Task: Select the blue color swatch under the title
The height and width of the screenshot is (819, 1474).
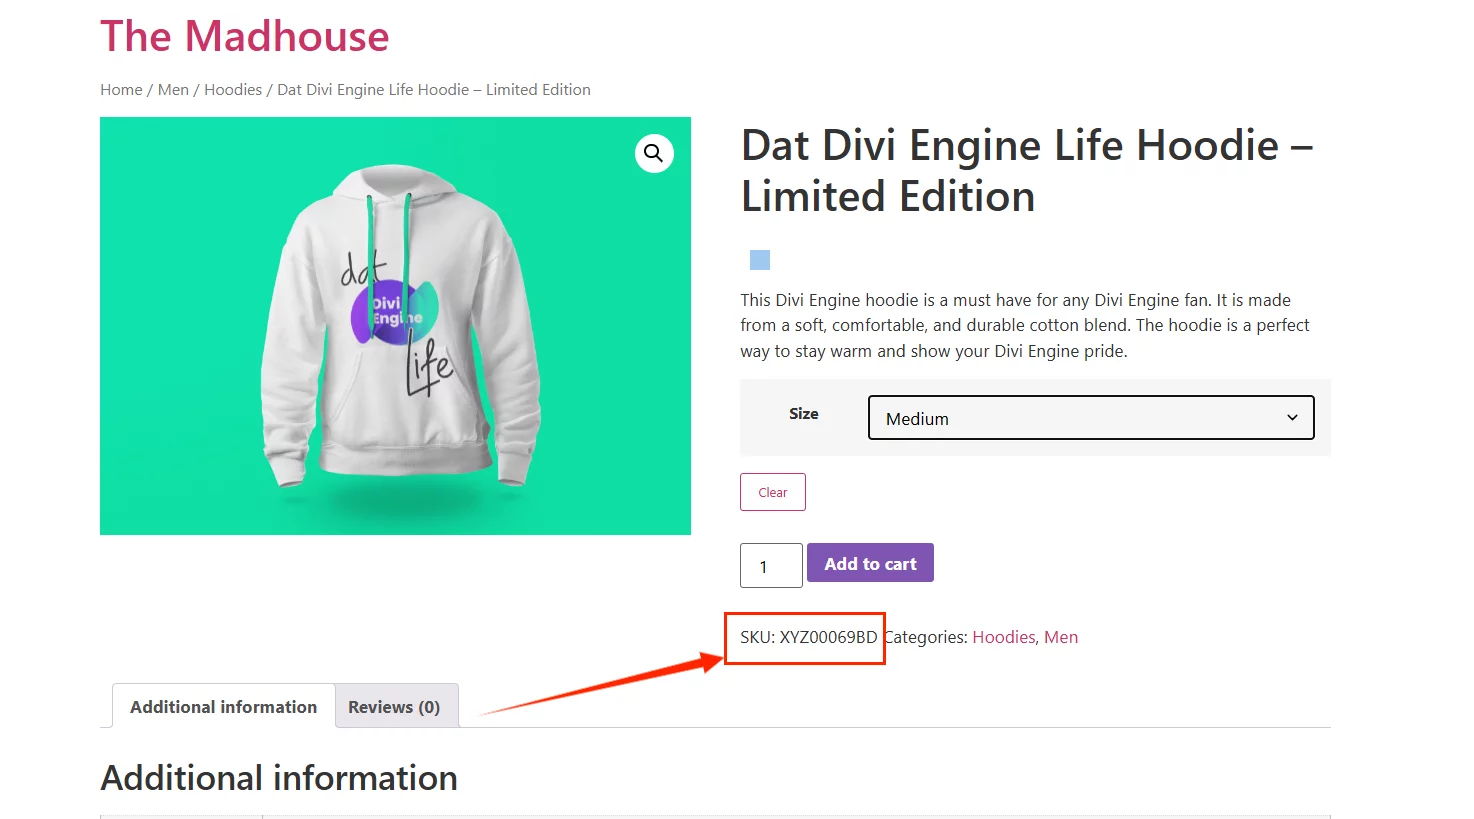Action: coord(759,259)
